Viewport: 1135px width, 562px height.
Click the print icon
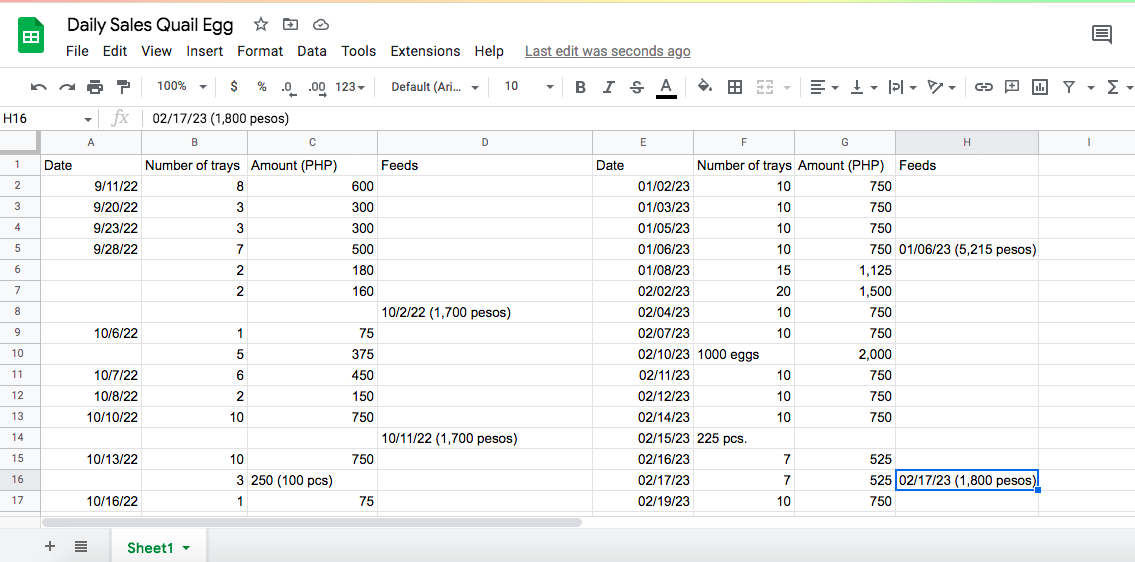click(x=95, y=87)
